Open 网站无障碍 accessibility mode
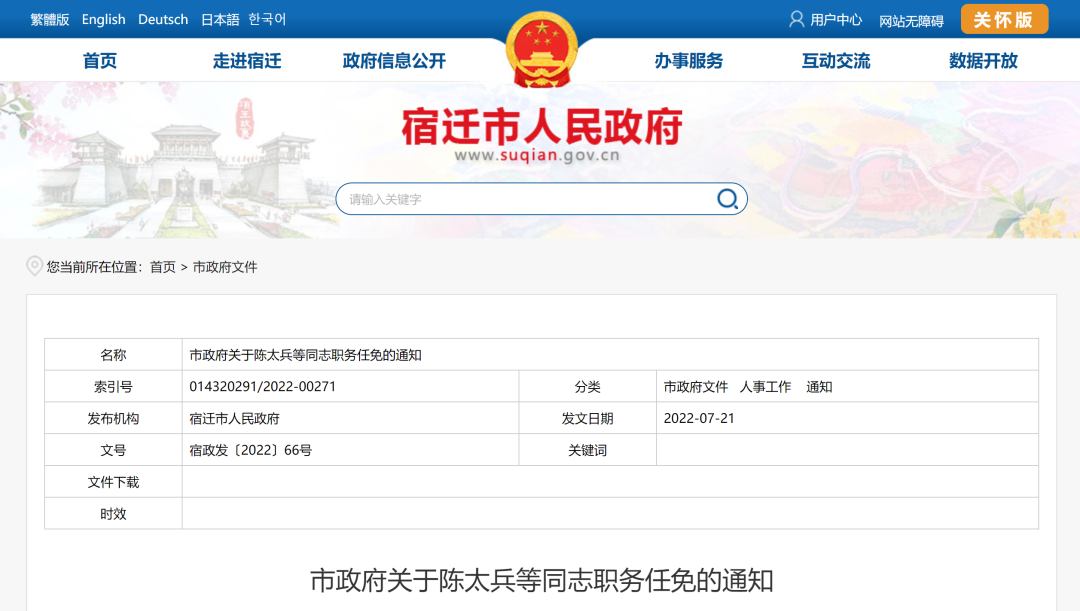 point(911,21)
